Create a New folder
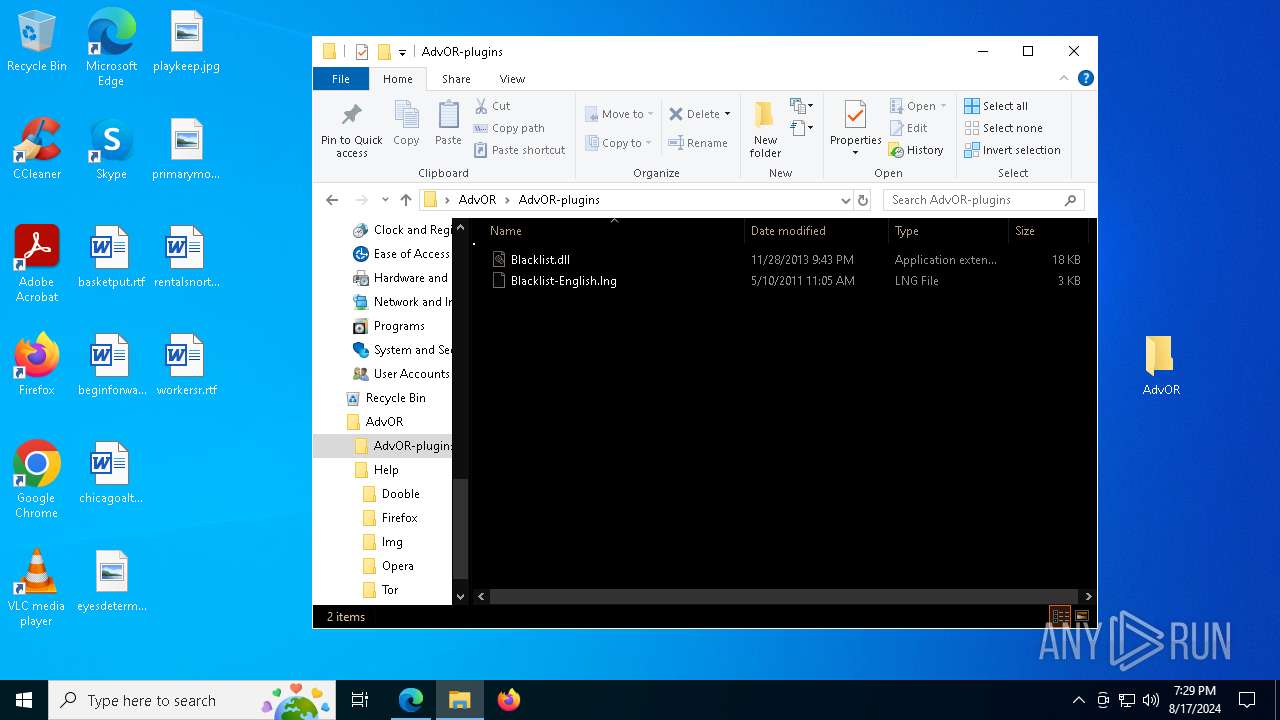This screenshot has width=1280, height=720. click(765, 129)
